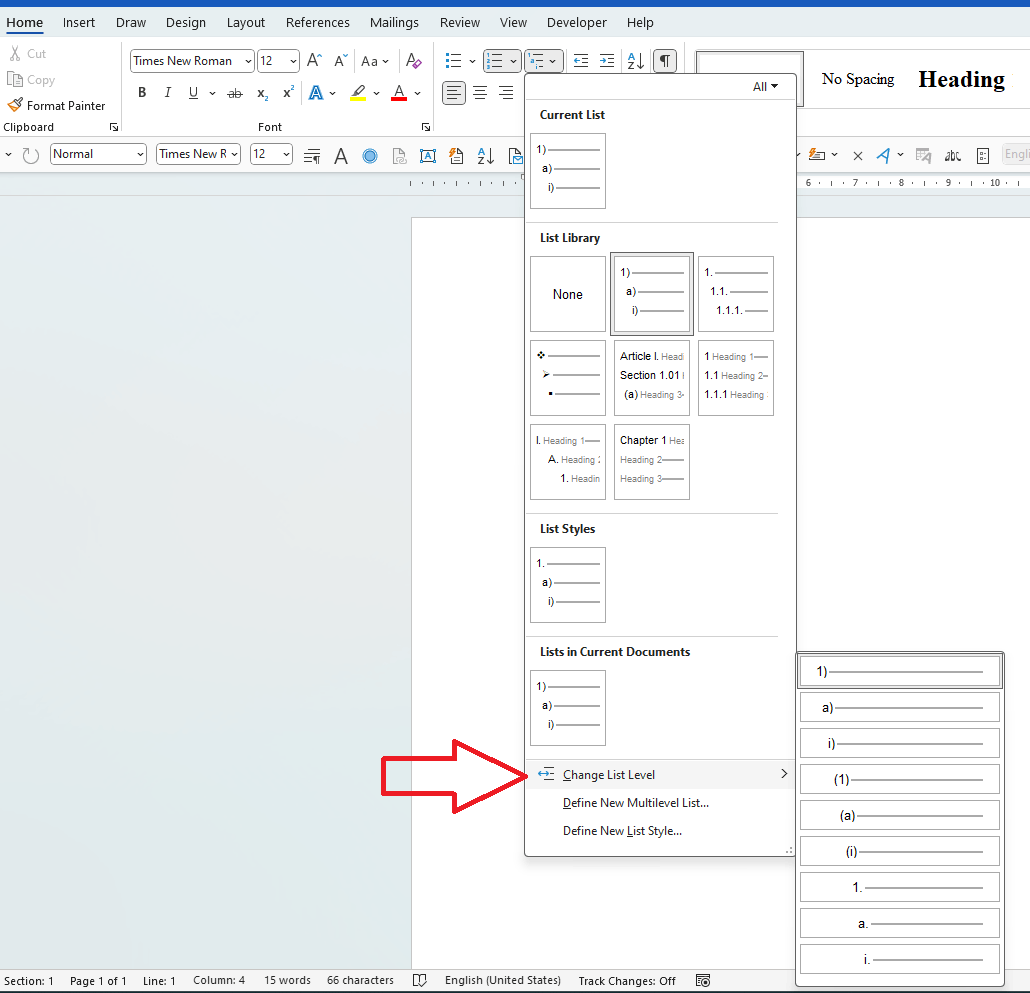Open the underline style dropdown arrow

212,93
